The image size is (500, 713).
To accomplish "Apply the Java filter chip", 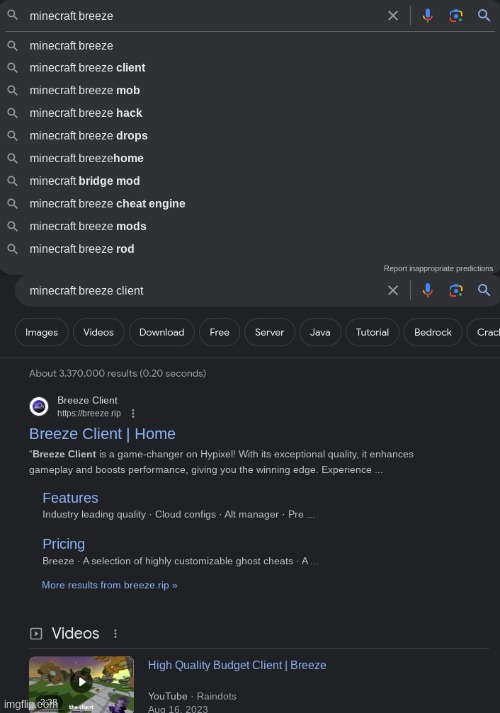I will (320, 332).
